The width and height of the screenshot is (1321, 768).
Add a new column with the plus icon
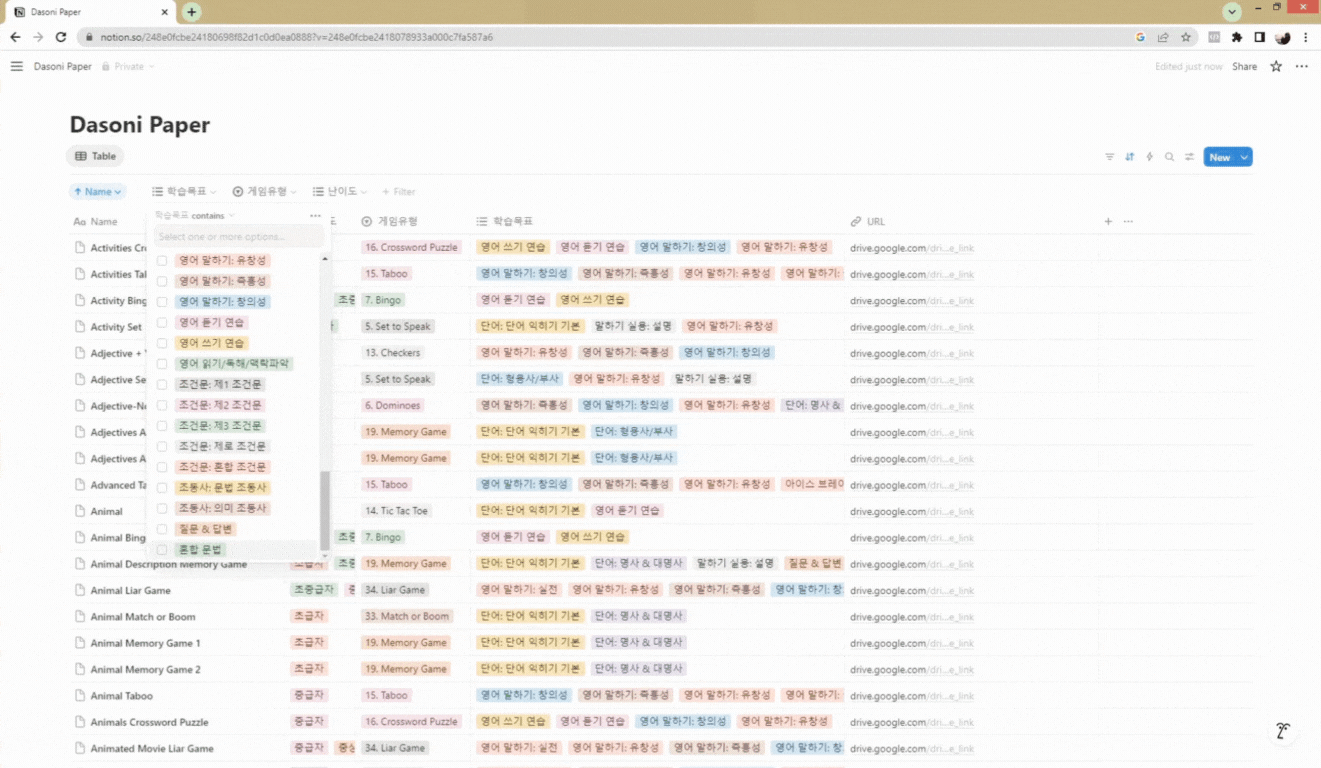[1108, 221]
